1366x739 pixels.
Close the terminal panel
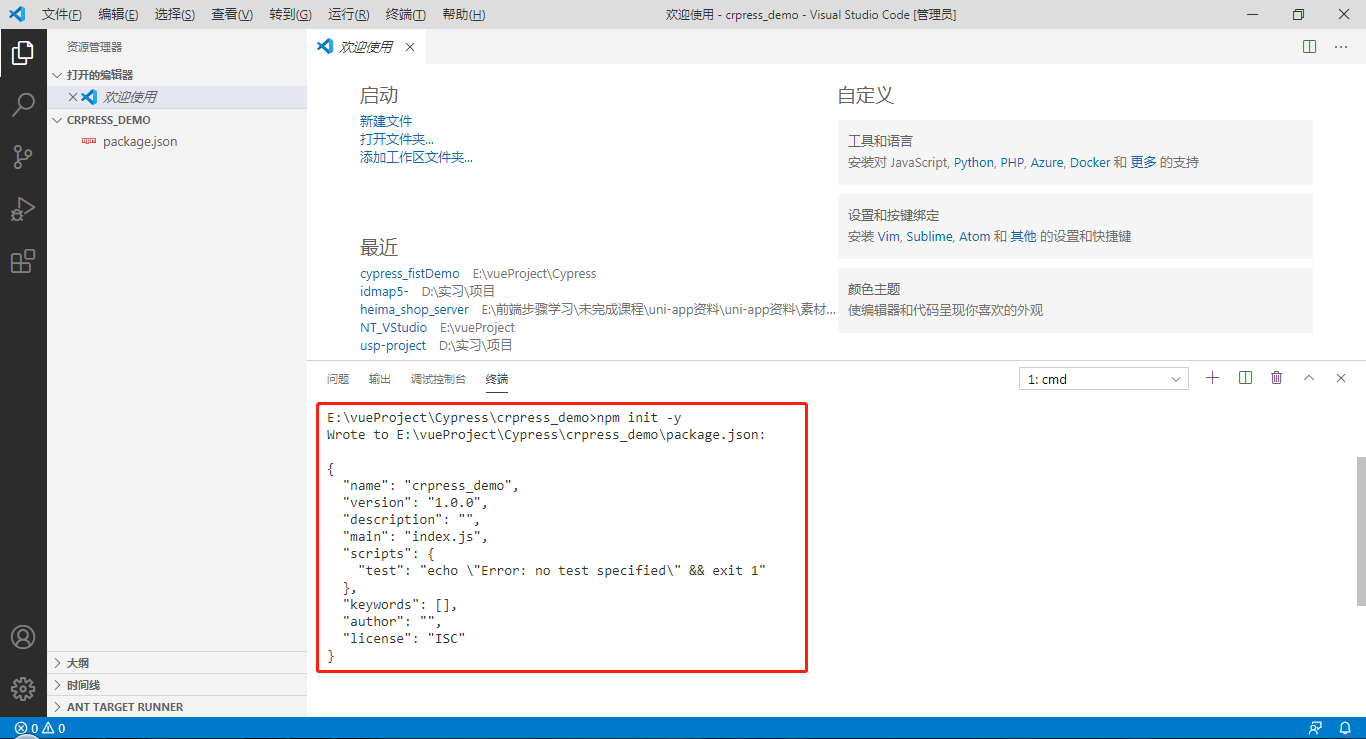click(1341, 378)
